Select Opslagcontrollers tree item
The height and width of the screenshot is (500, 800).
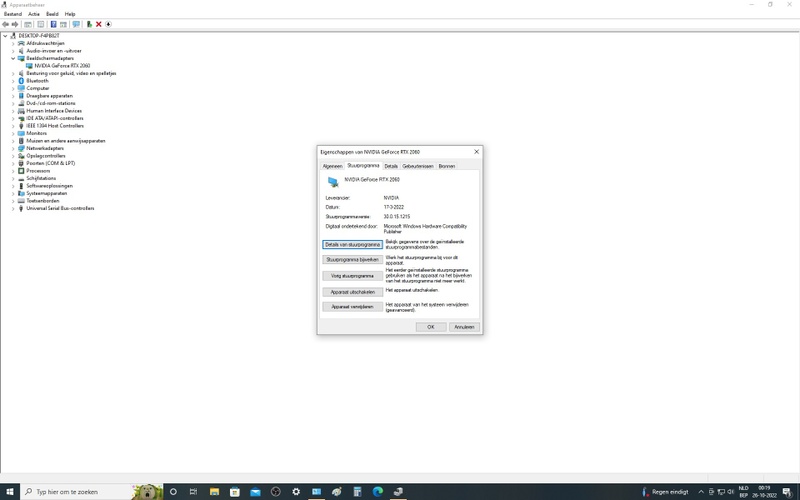46,156
